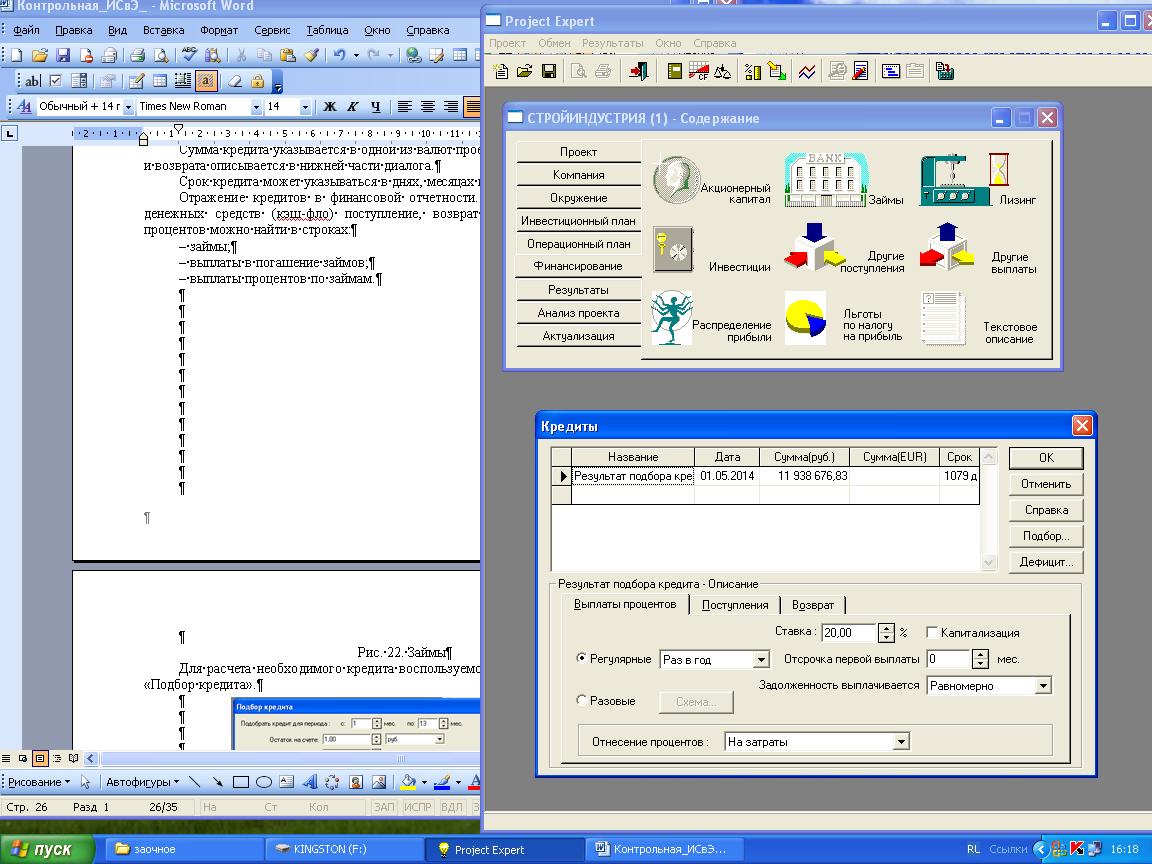Select the Разовые radio button
1152x864 pixels.
point(581,700)
